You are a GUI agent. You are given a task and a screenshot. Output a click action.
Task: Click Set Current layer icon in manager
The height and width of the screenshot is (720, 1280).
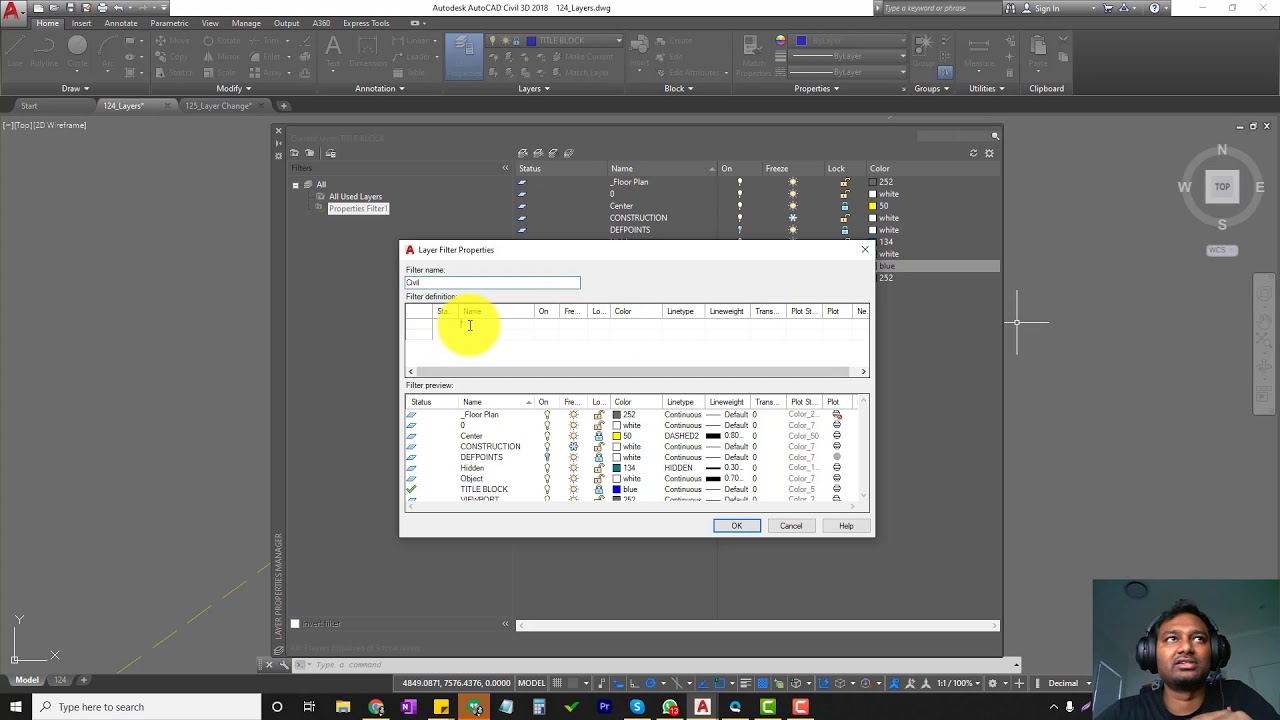click(x=568, y=153)
